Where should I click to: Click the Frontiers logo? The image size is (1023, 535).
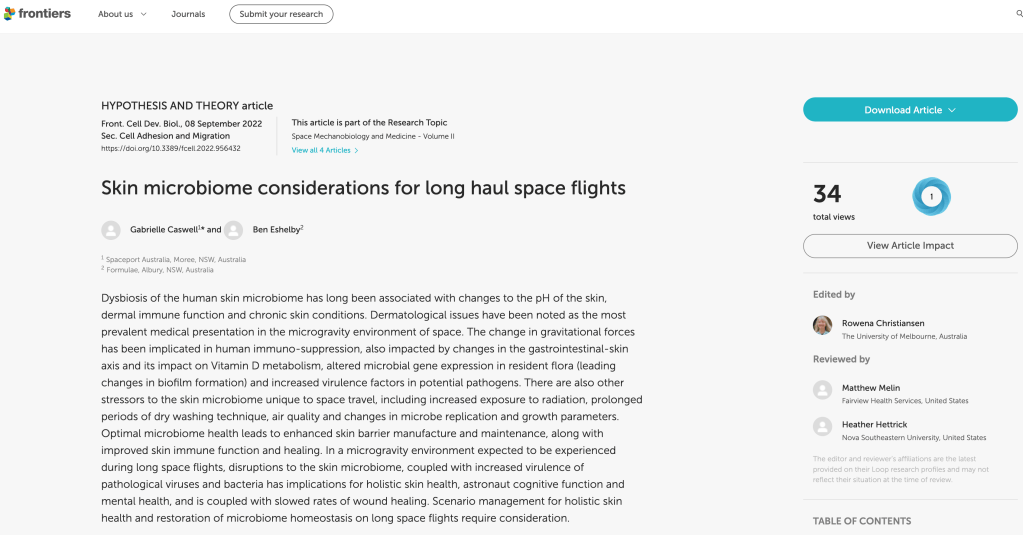[x=37, y=14]
